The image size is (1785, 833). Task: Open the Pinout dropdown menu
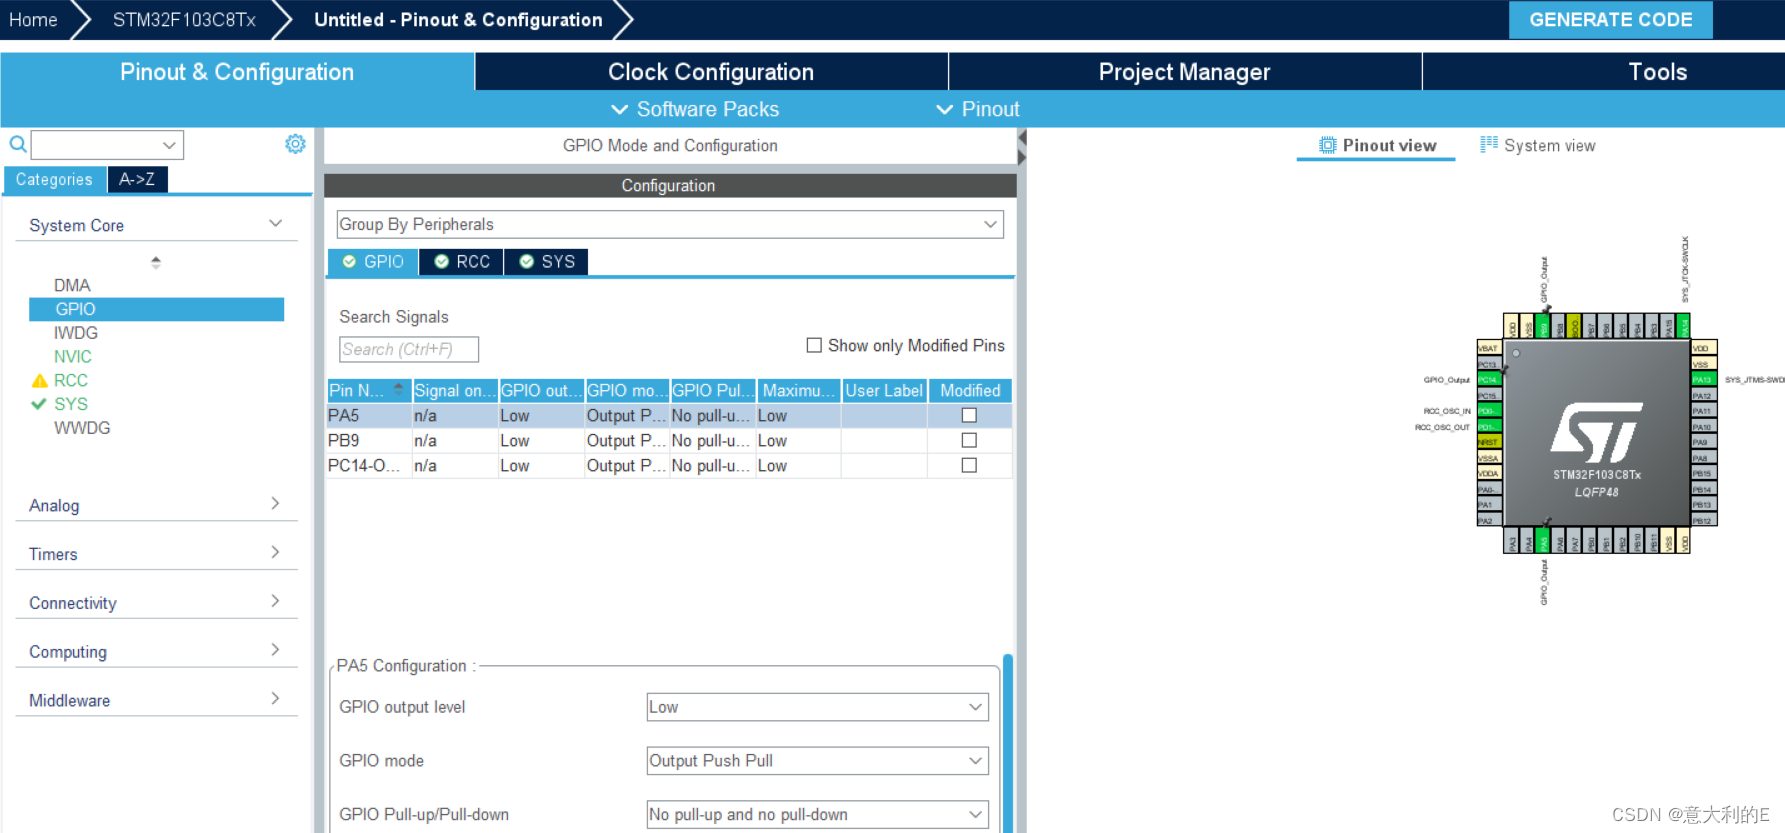click(978, 109)
